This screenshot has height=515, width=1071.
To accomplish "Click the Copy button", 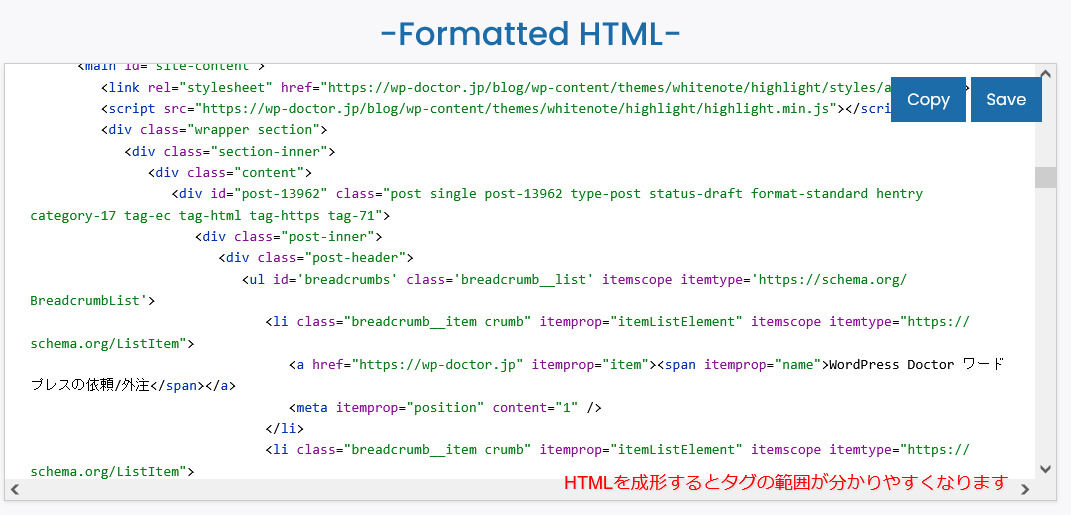I will pos(928,100).
